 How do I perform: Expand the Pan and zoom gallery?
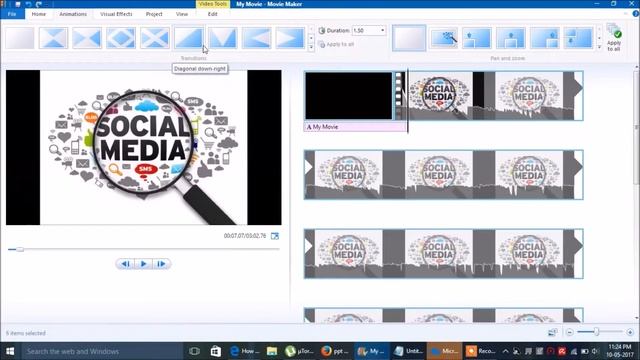[599, 47]
